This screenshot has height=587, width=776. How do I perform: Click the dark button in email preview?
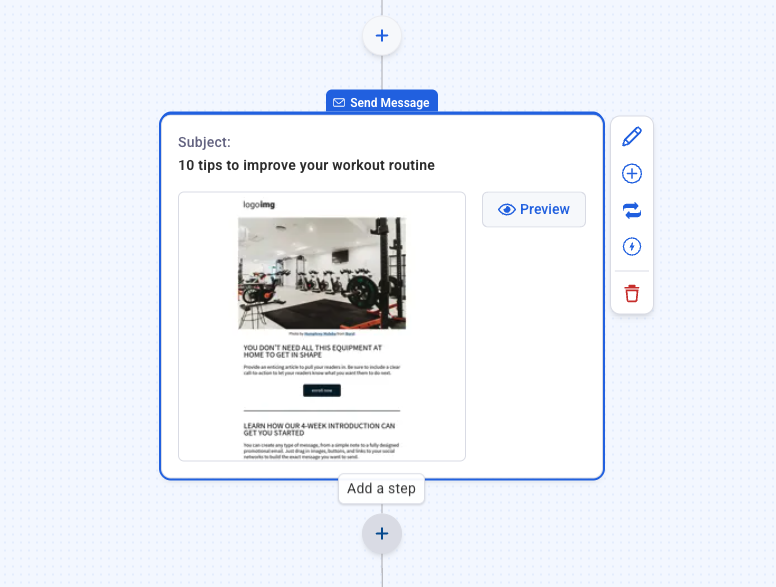coord(322,391)
